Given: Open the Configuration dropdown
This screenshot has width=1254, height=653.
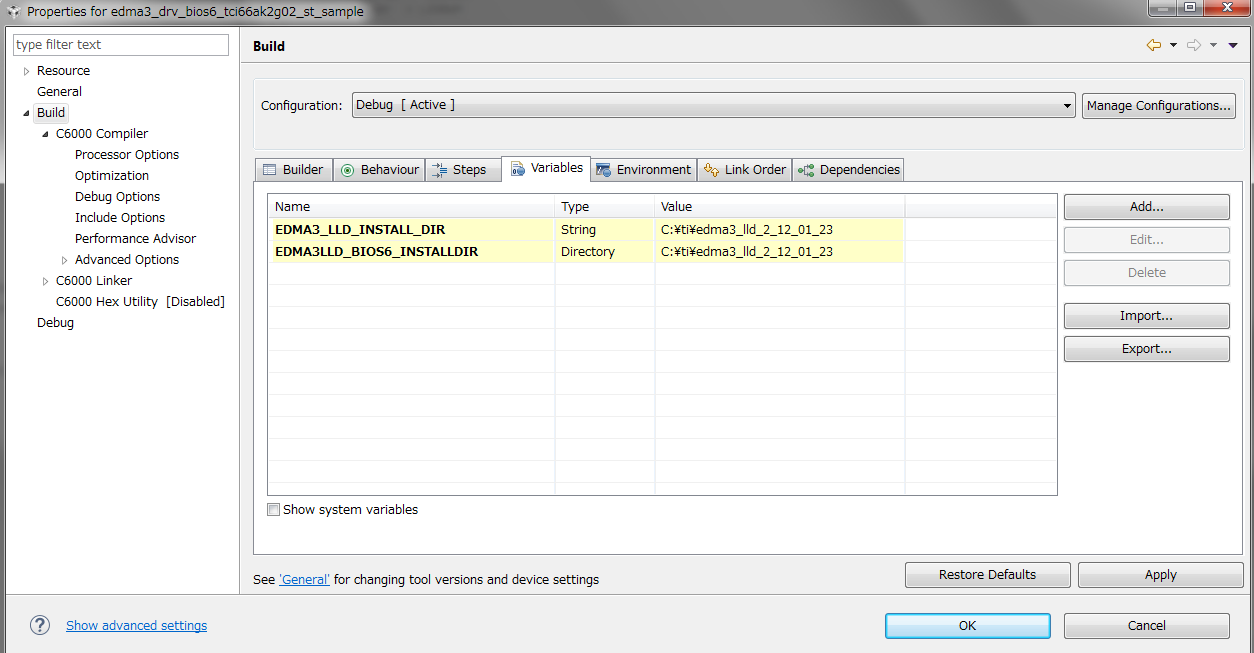Looking at the screenshot, I should pos(714,105).
